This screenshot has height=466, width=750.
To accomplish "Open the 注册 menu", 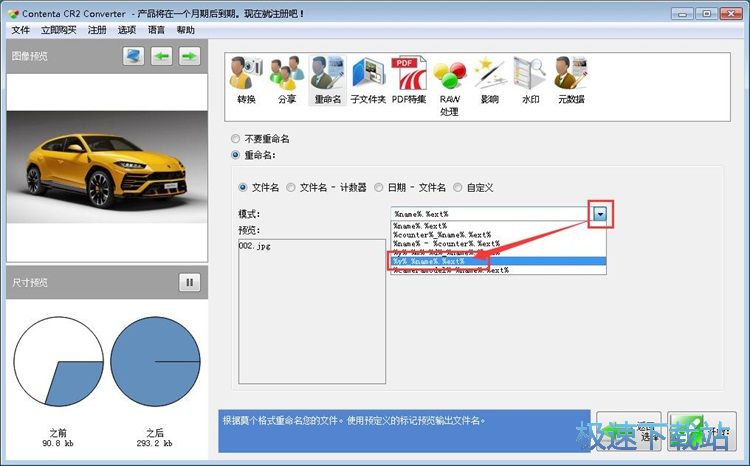I will 97,30.
